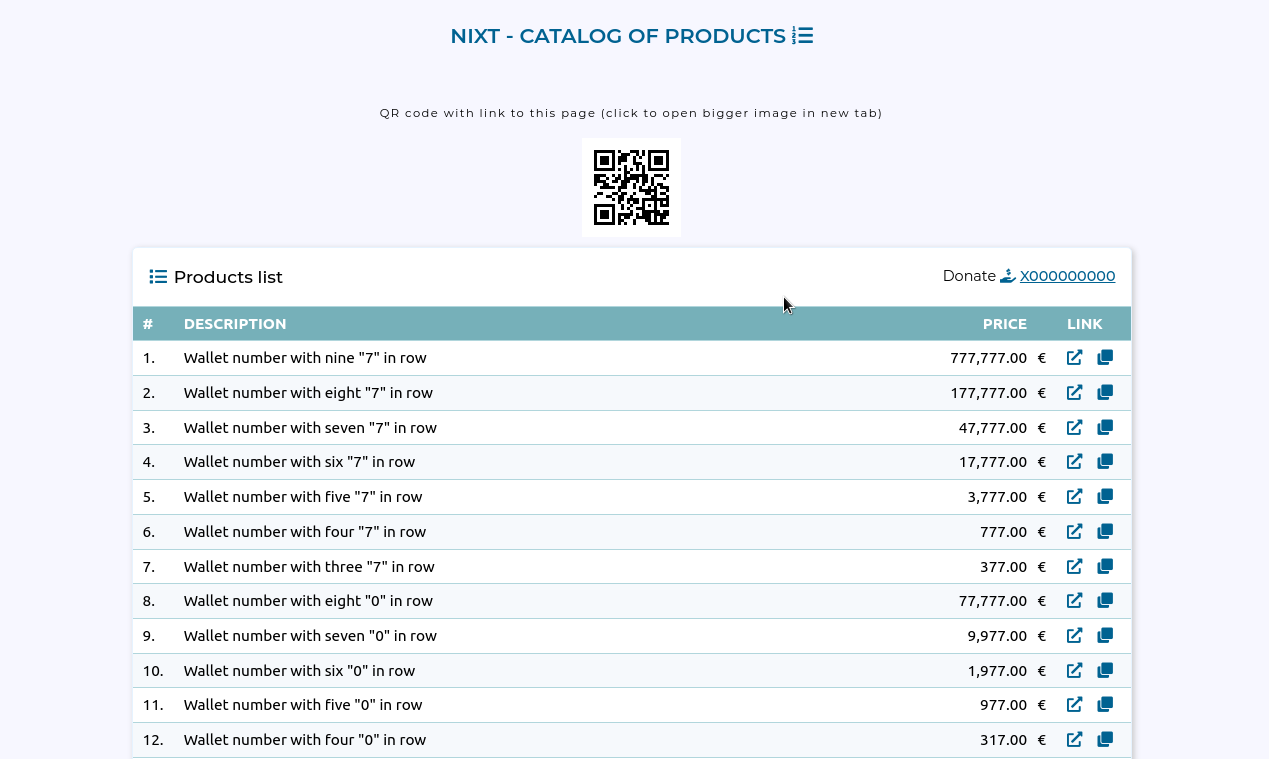Viewport: 1269px width, 759px height.
Task: Open link for wallet with nine "7"
Action: pos(1074,357)
